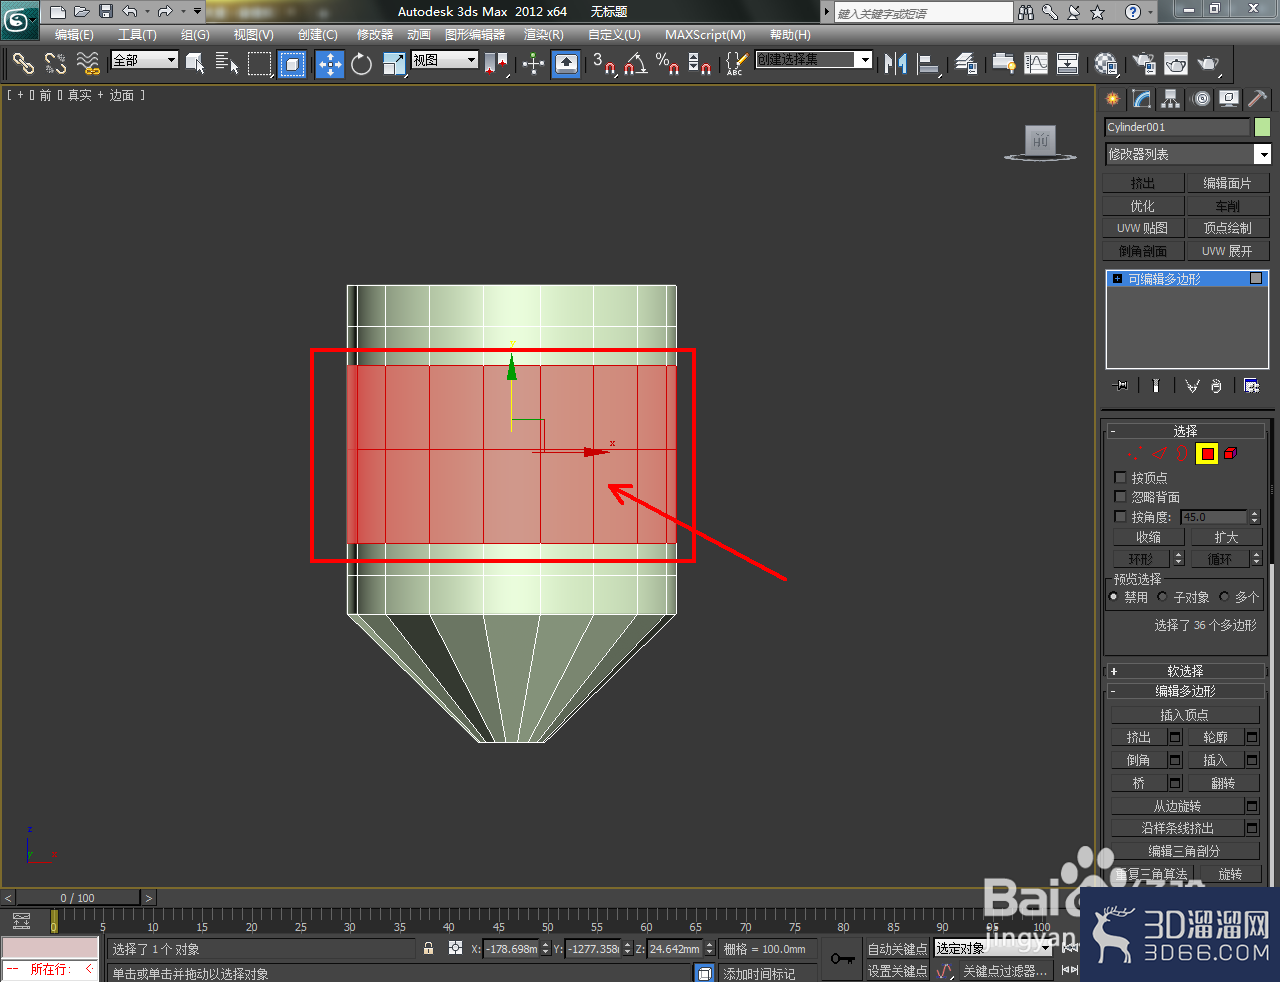Open the Material Editor icon
This screenshot has width=1280, height=982.
1106,64
